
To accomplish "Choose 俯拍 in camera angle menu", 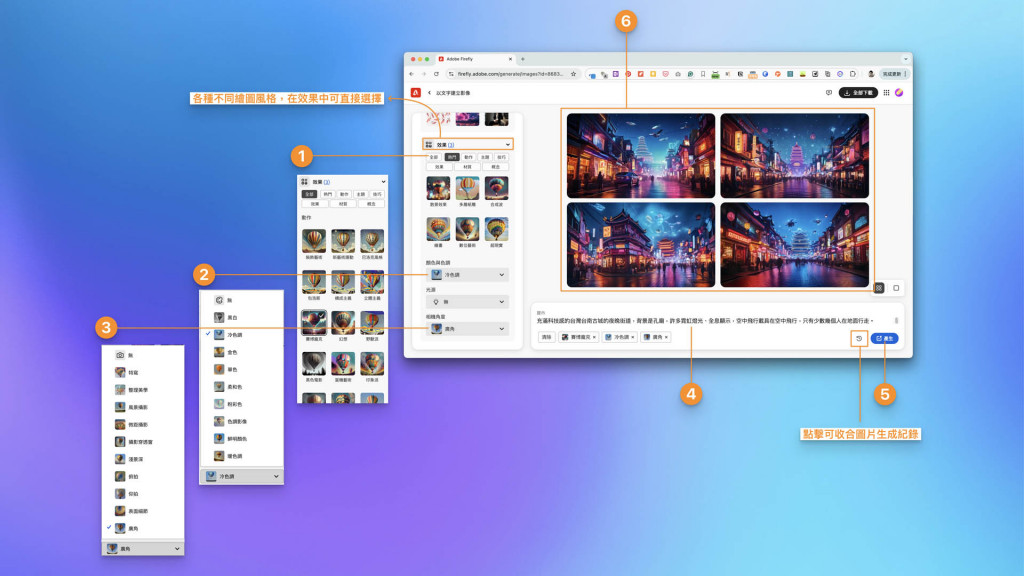I will click(142, 476).
